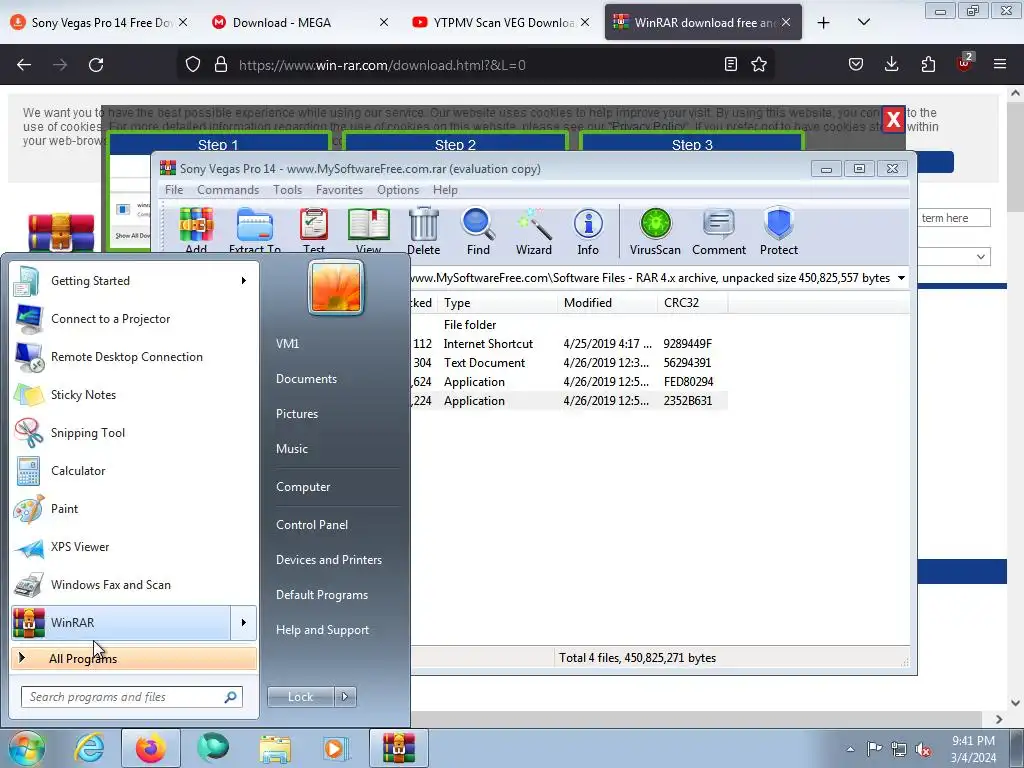The image size is (1024, 768).
Task: Click the Firefox address bar
Action: 477,65
